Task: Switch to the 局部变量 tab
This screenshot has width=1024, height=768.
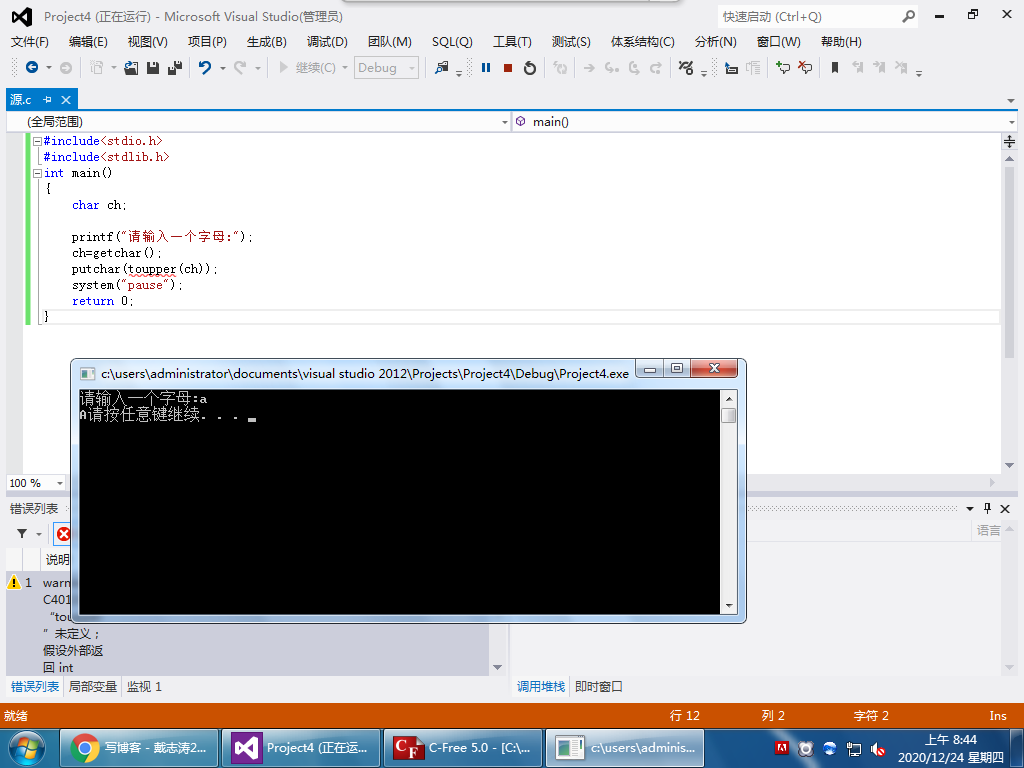Action: pos(93,686)
